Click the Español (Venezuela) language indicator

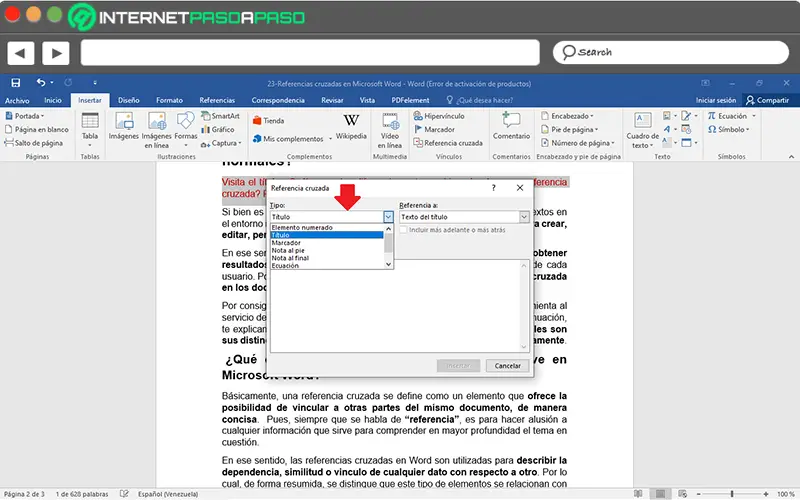pyautogui.click(x=168, y=494)
